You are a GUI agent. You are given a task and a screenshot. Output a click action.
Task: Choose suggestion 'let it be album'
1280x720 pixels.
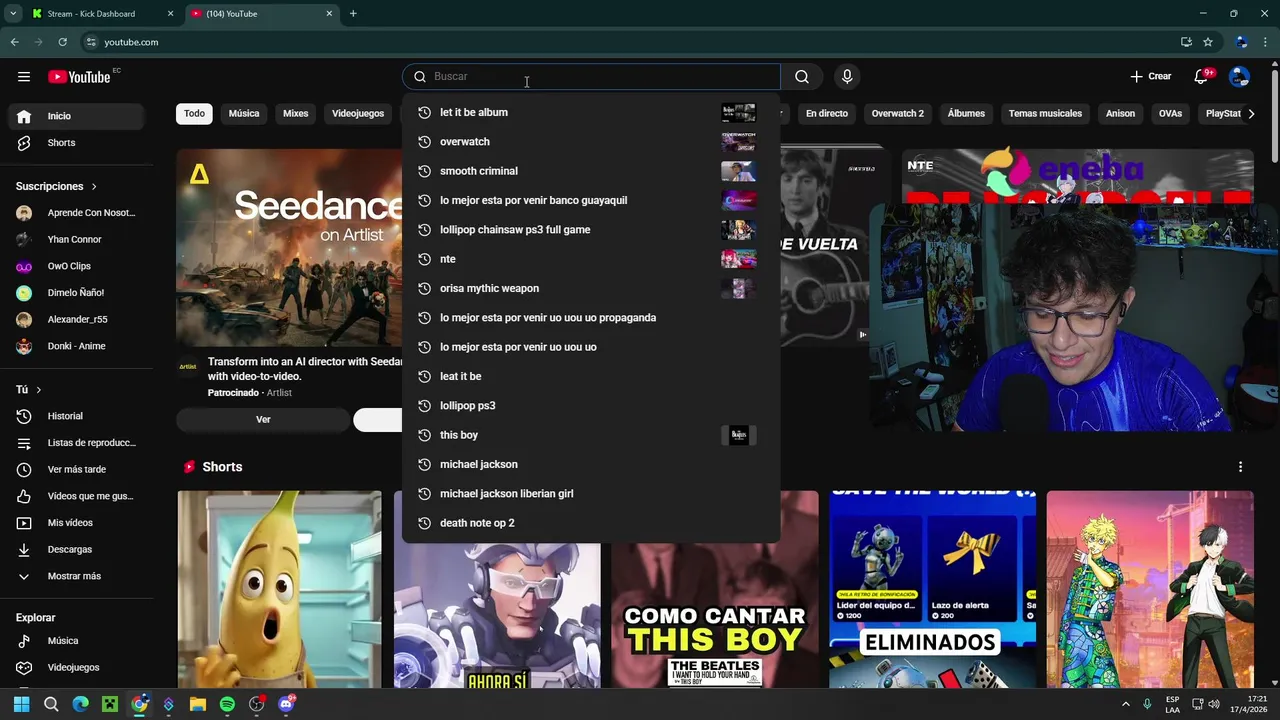pyautogui.click(x=591, y=113)
